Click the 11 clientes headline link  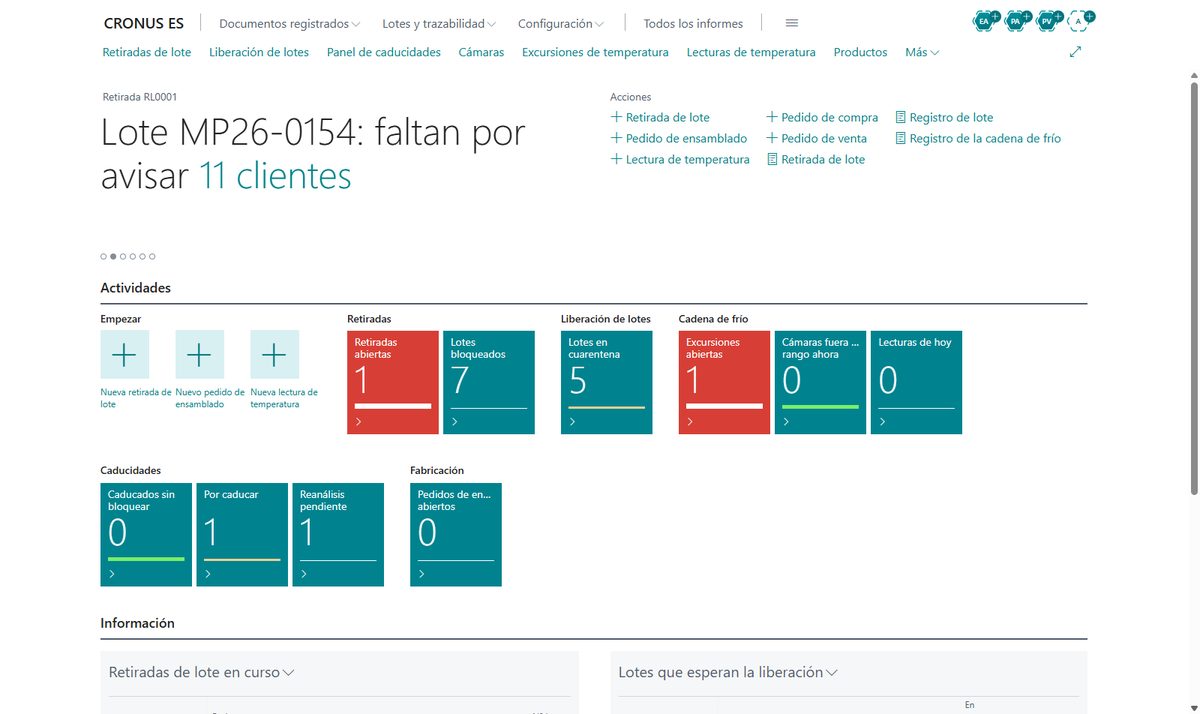click(x=275, y=176)
